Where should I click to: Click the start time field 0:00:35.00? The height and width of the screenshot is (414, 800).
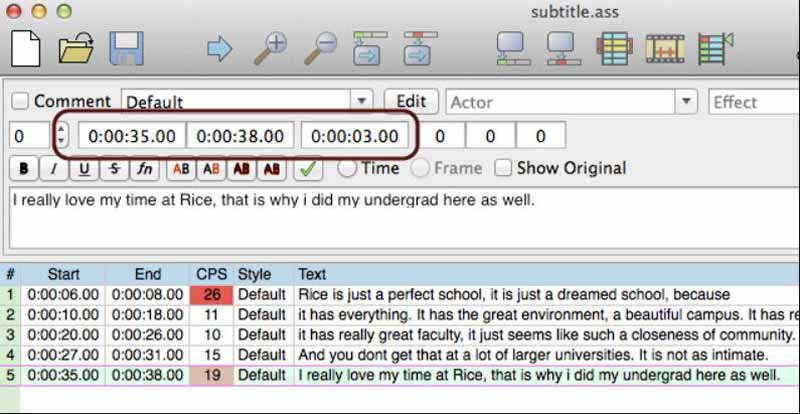(x=132, y=136)
